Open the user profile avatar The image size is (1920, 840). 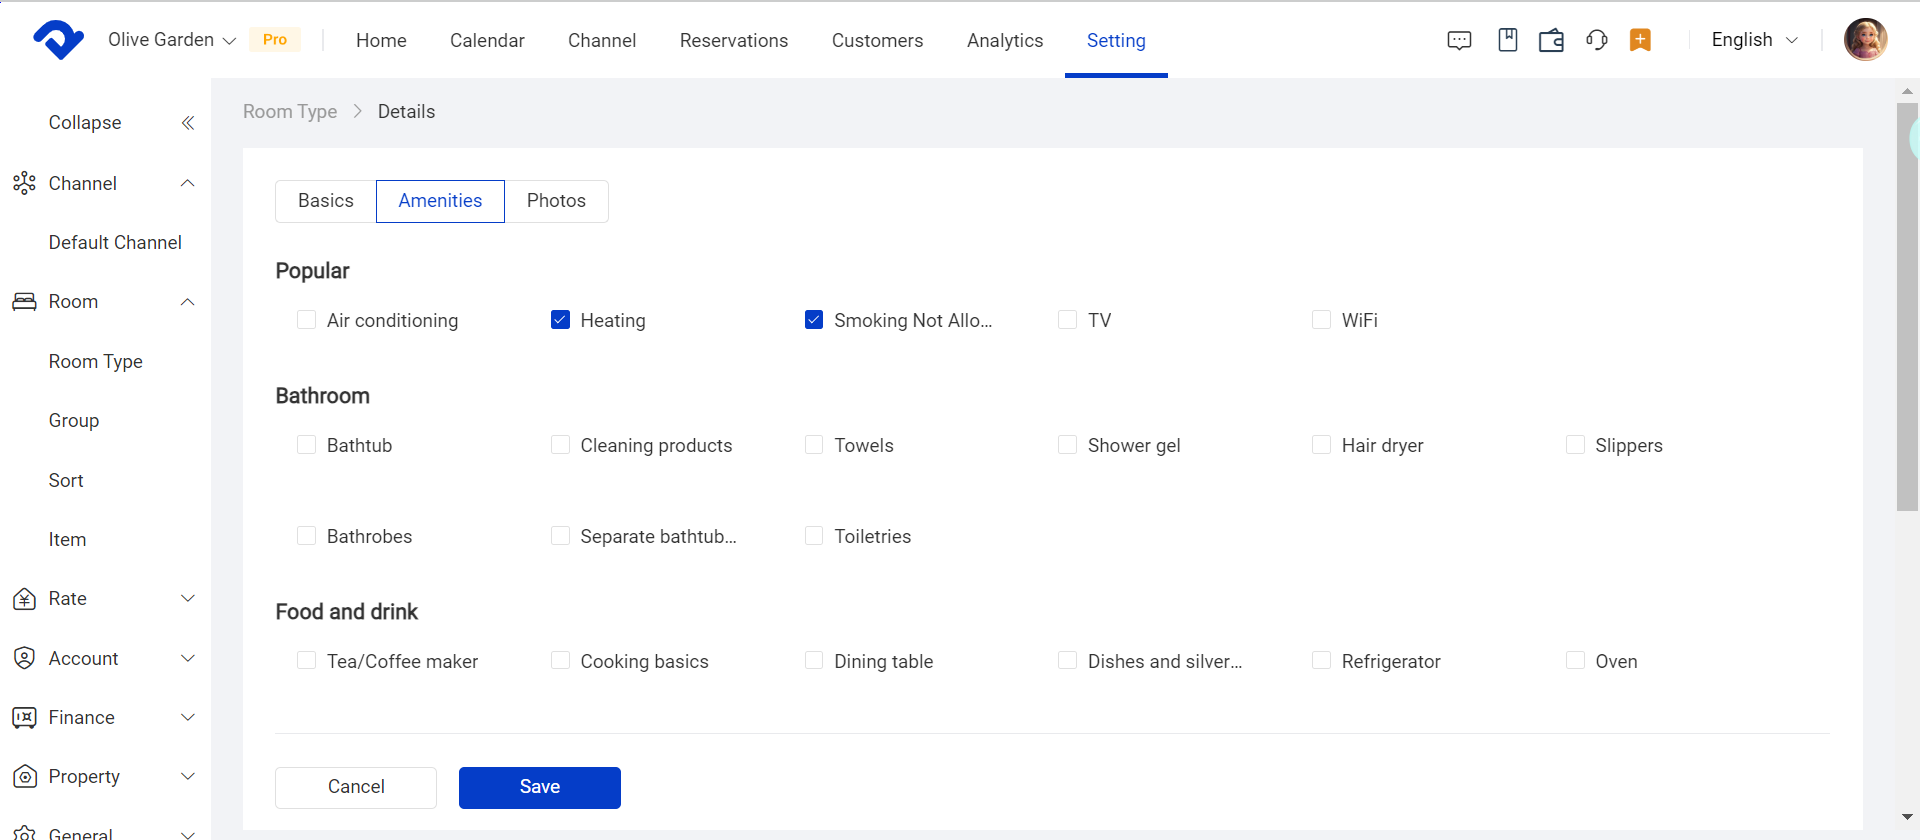pyautogui.click(x=1865, y=40)
